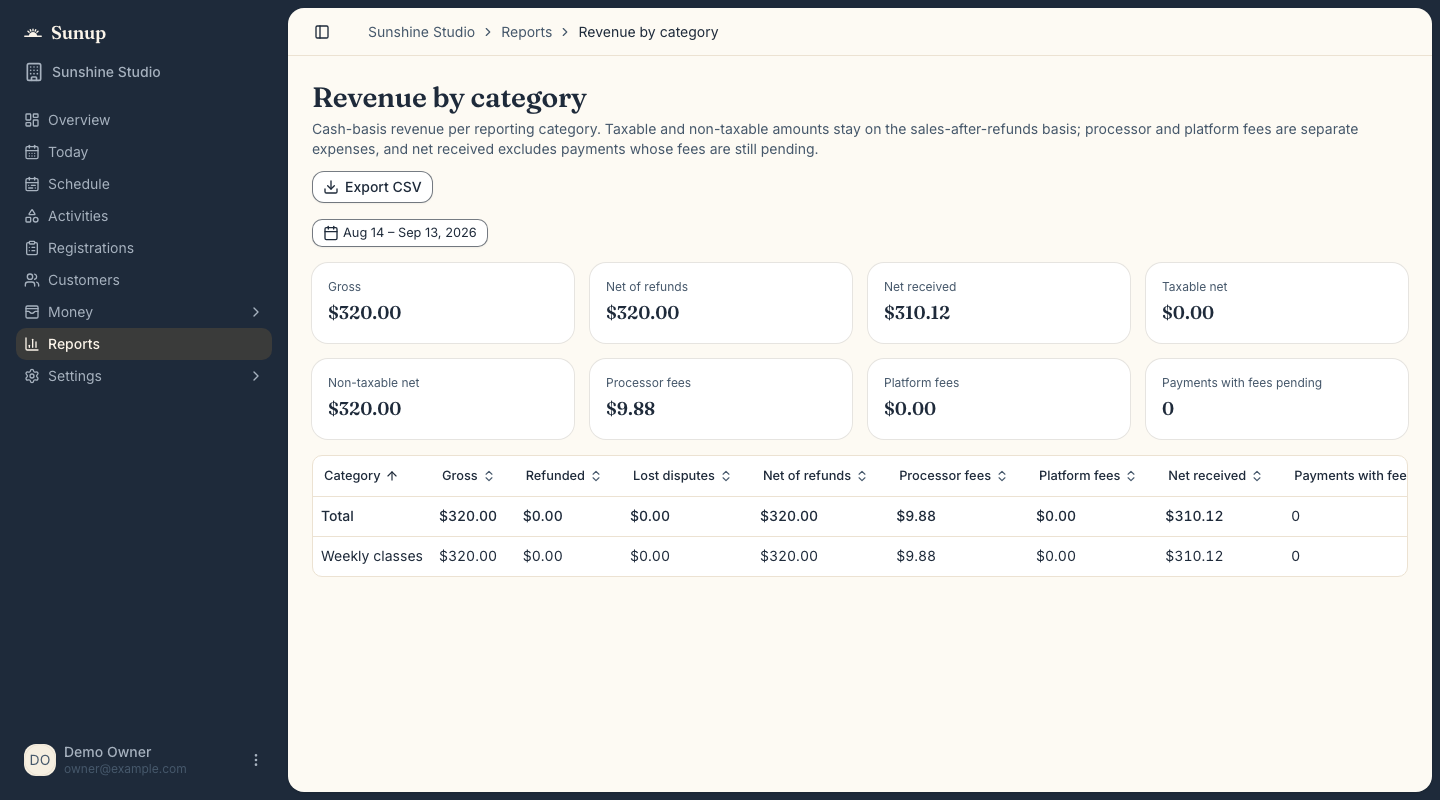Screen dimensions: 1440x800
Task: Sort table by Refunded column
Action: pos(563,476)
